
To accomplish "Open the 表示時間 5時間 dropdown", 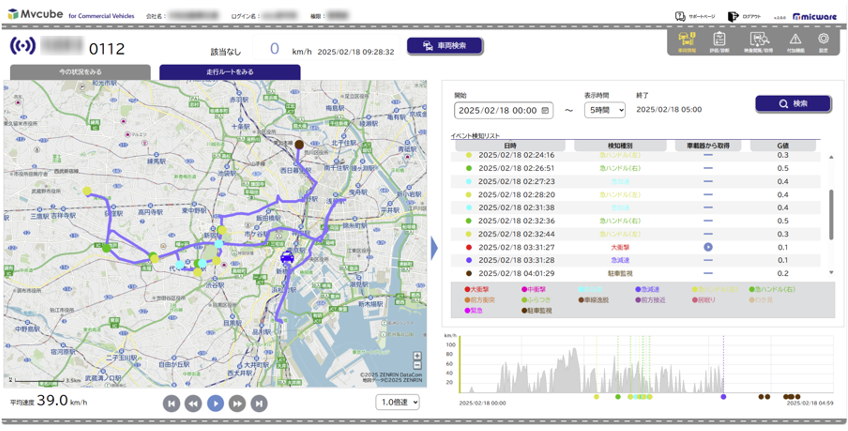I will pyautogui.click(x=605, y=110).
